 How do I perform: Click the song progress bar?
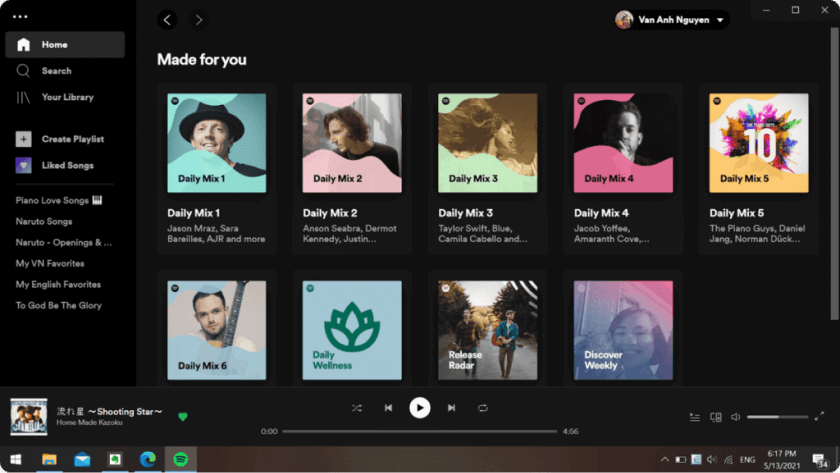(x=419, y=431)
